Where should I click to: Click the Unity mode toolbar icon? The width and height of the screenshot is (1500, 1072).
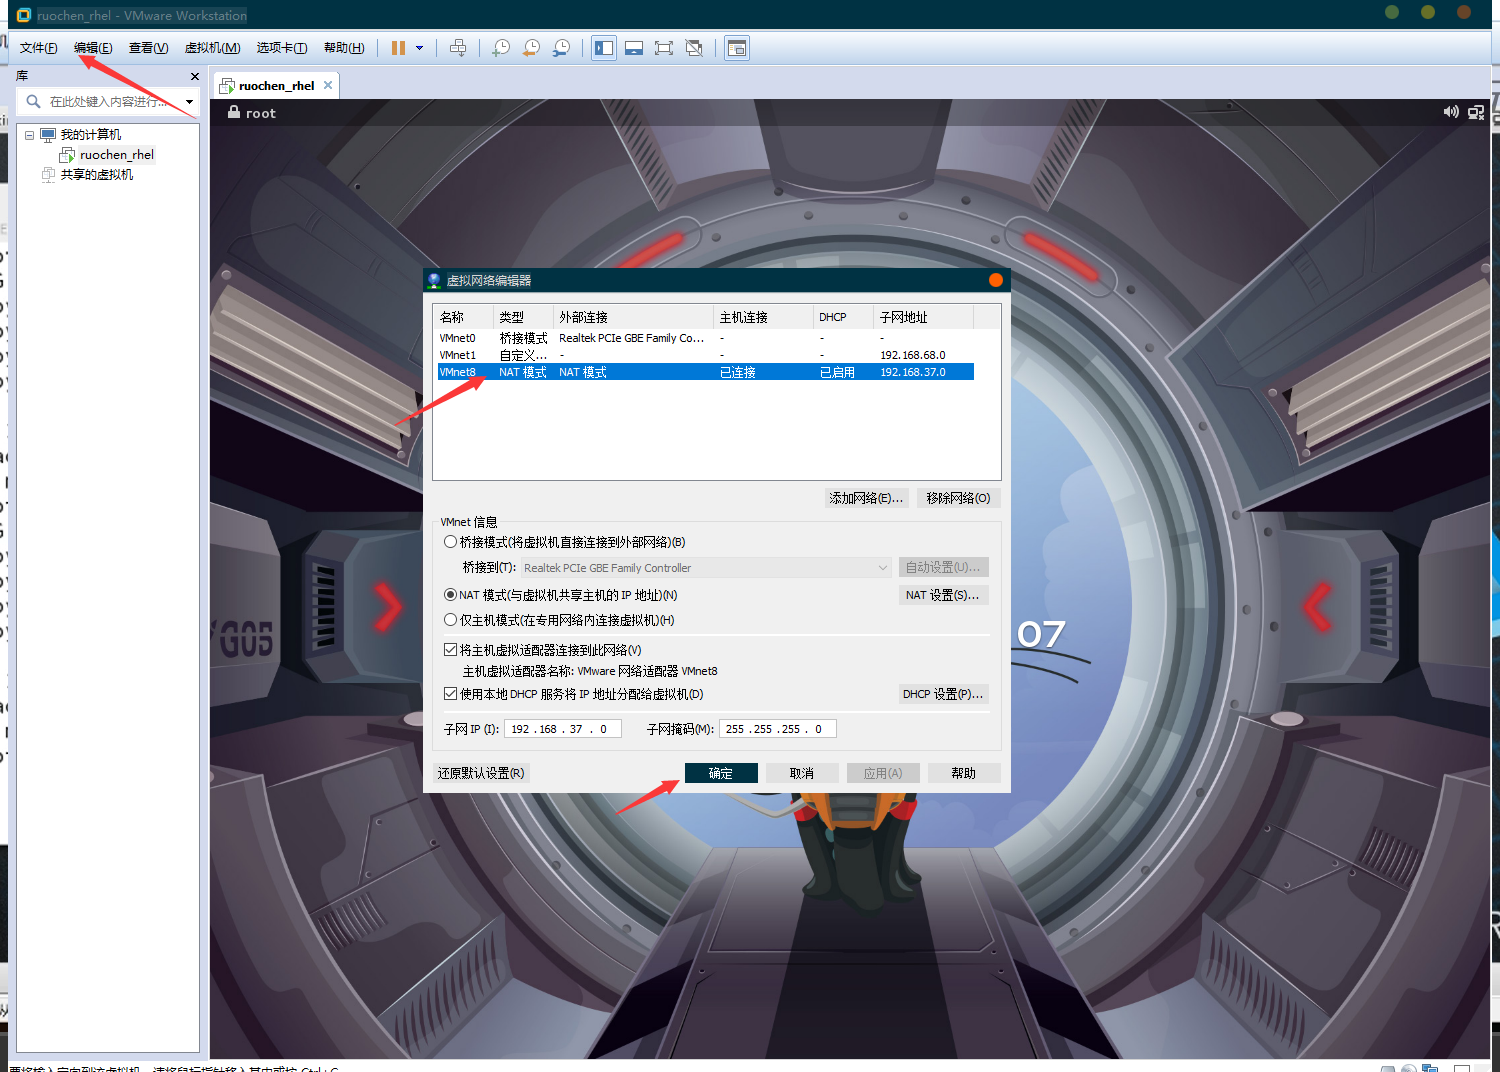(x=694, y=48)
